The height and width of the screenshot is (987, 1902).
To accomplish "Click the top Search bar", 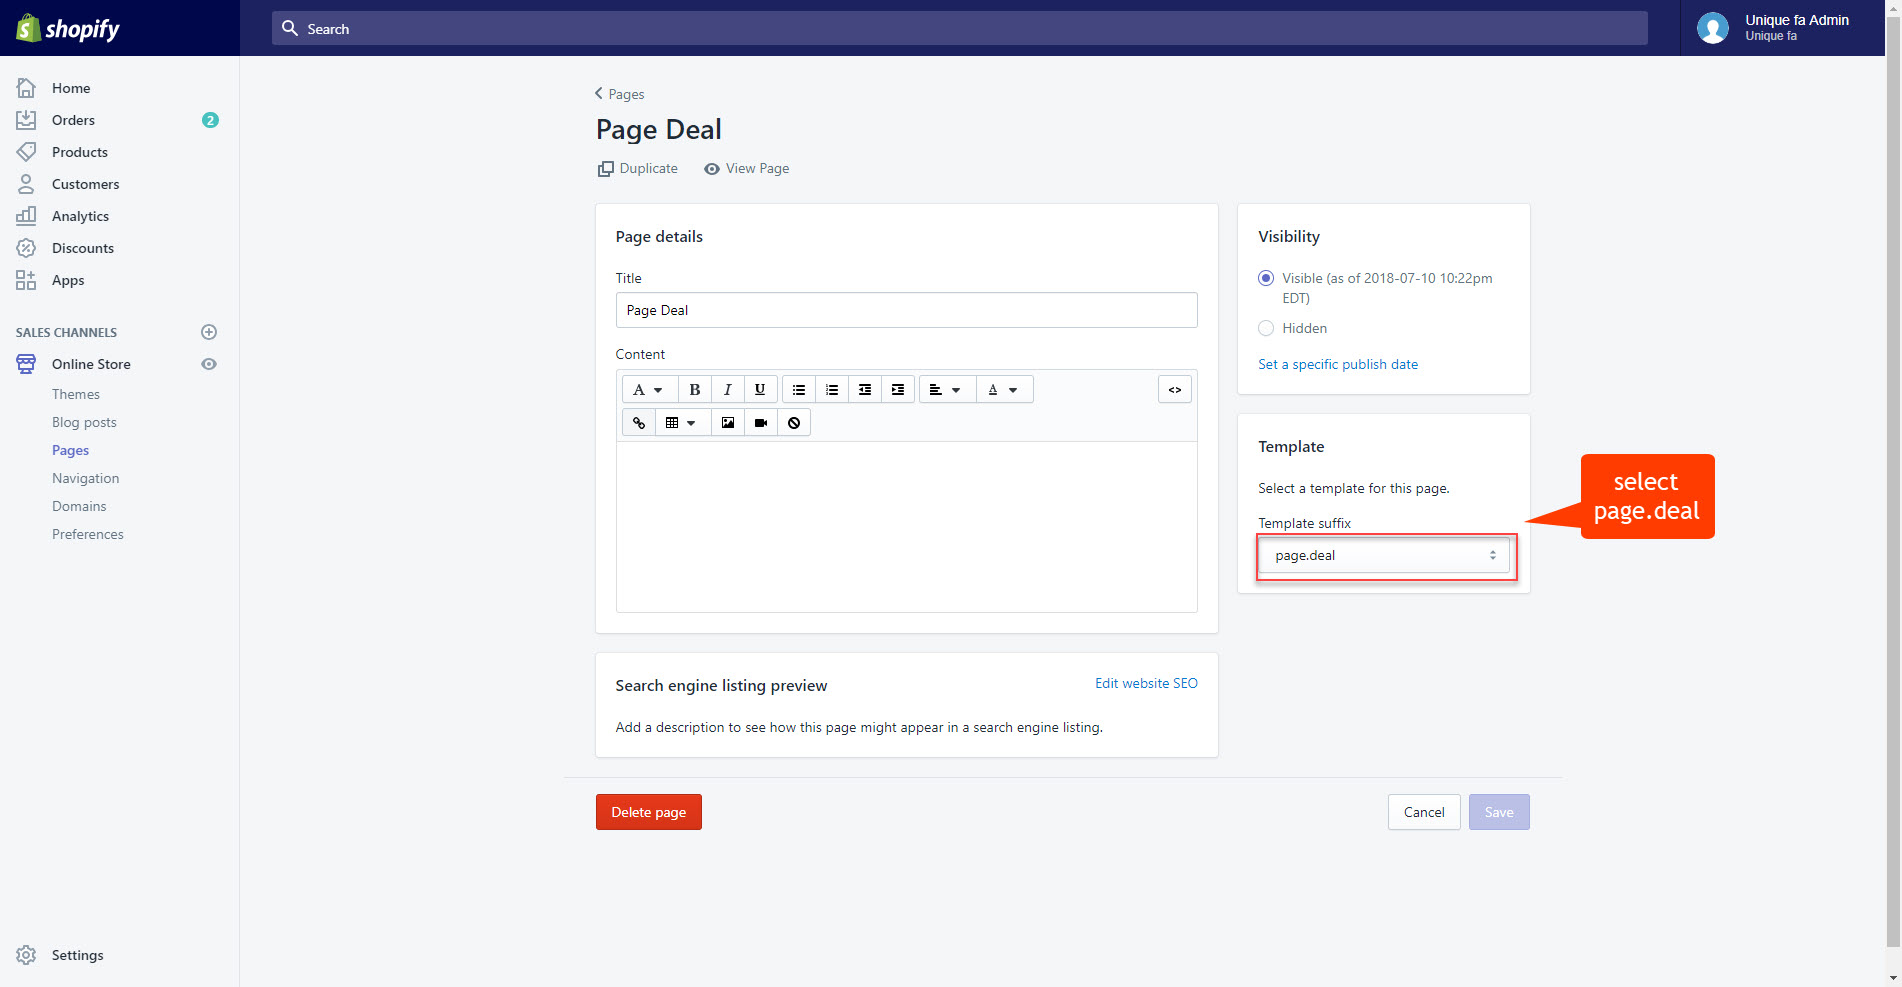I will [x=960, y=28].
